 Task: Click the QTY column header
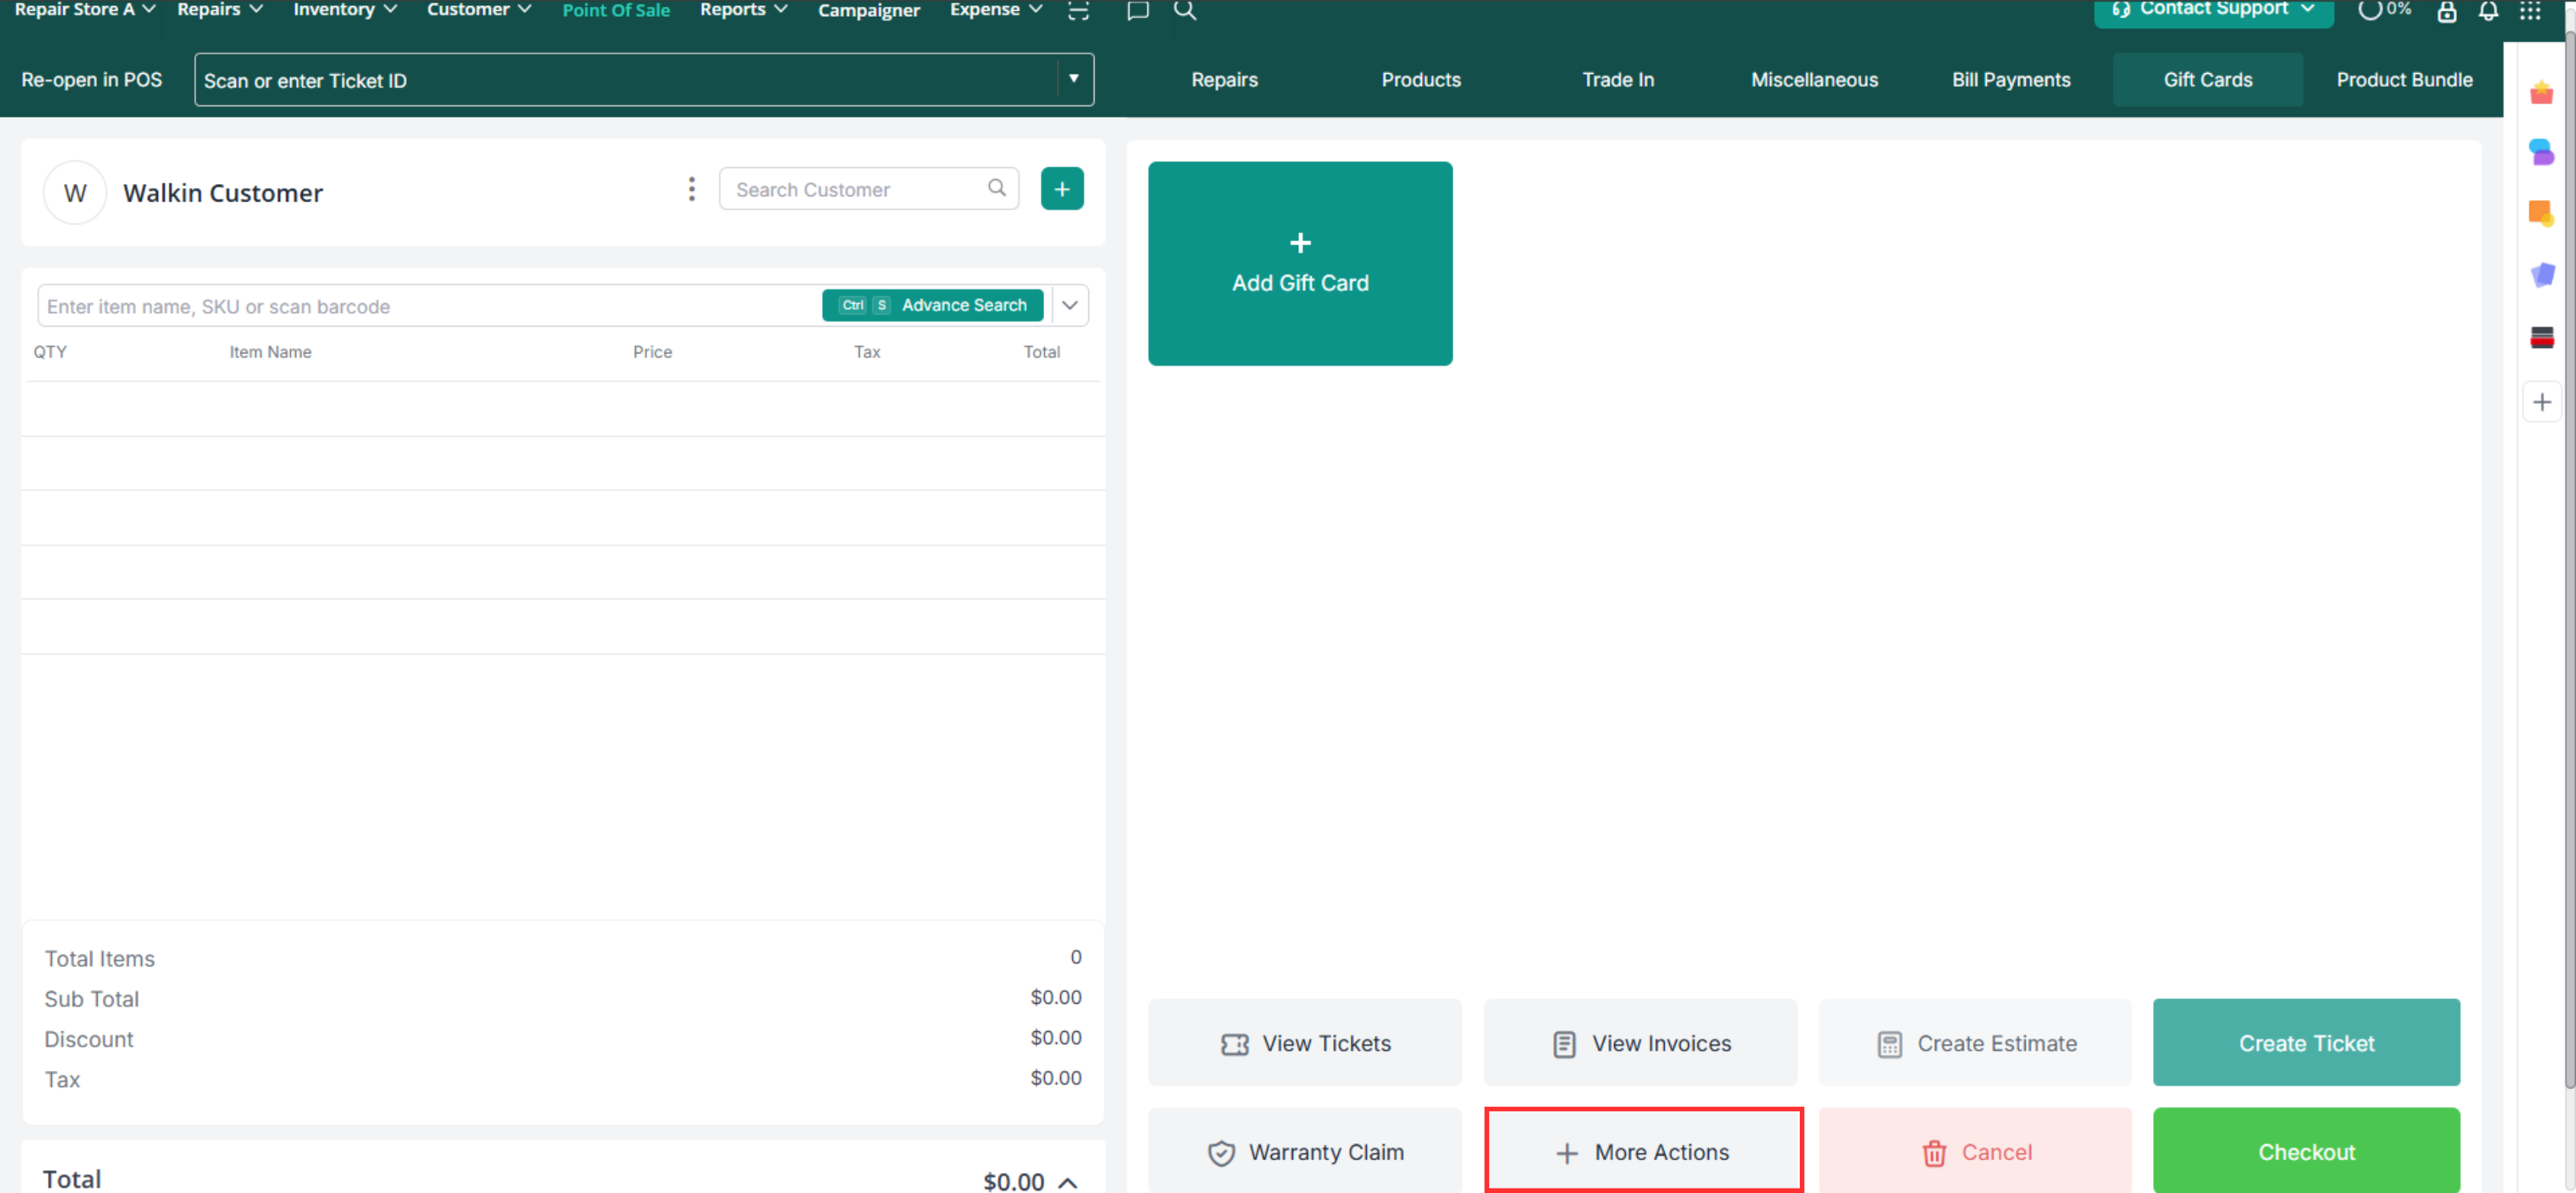[x=50, y=351]
